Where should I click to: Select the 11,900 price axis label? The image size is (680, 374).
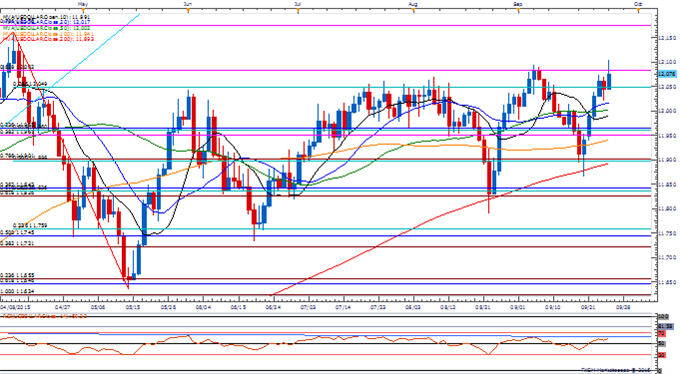pyautogui.click(x=667, y=160)
